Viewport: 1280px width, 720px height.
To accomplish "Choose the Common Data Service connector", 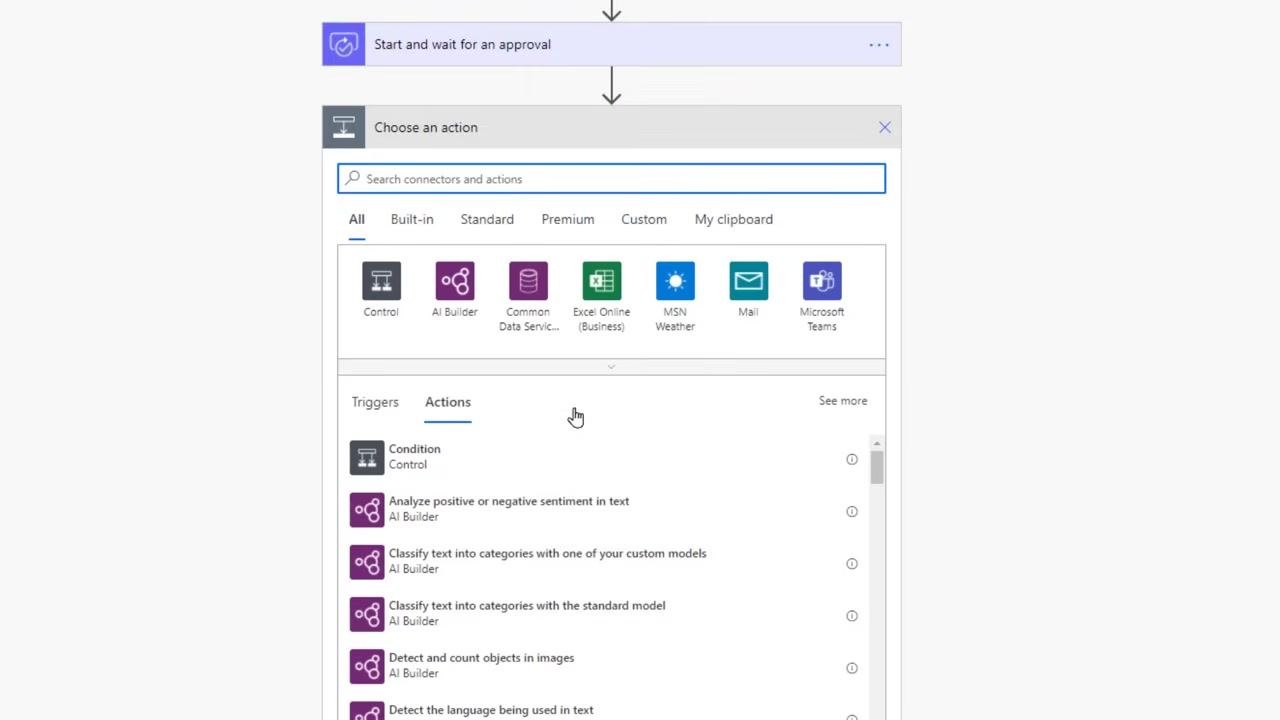I will pos(528,281).
